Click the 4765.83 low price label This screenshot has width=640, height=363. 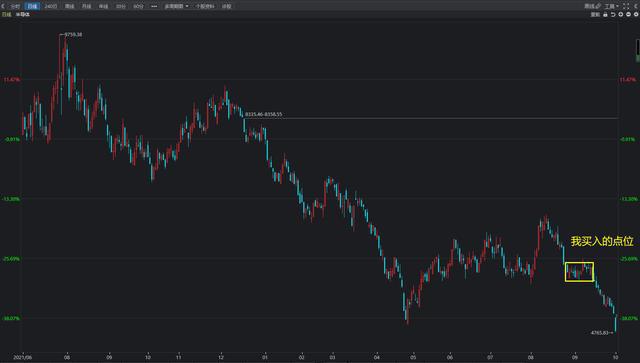click(x=599, y=333)
